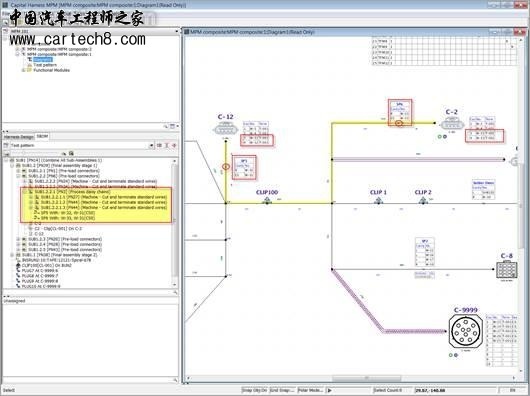Viewport: 530px width, 396px height.
Task: Open the Test pattern dropdown
Action: pyautogui.click(x=151, y=146)
